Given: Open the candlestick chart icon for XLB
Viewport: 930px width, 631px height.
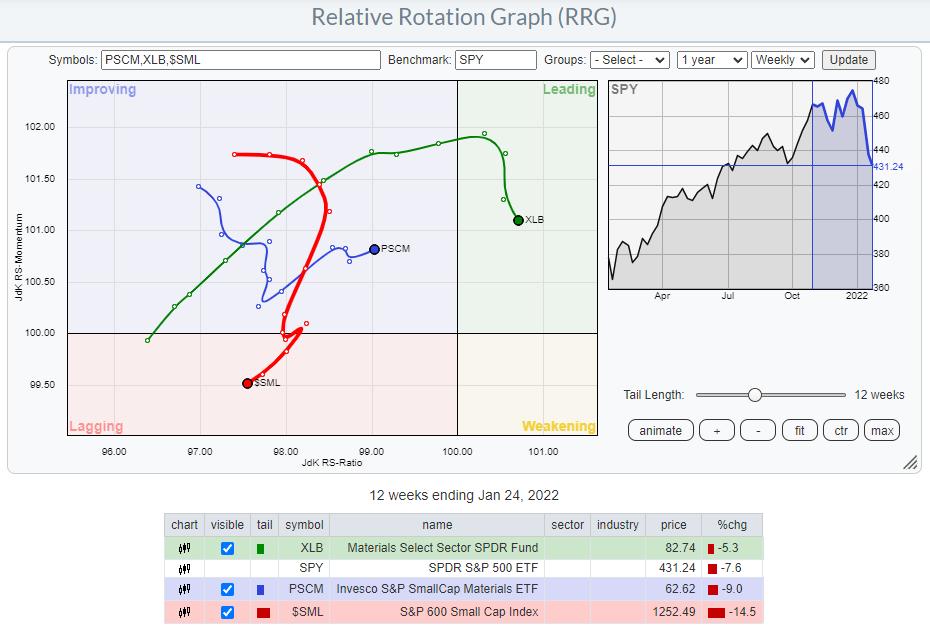Looking at the screenshot, I should coord(184,548).
